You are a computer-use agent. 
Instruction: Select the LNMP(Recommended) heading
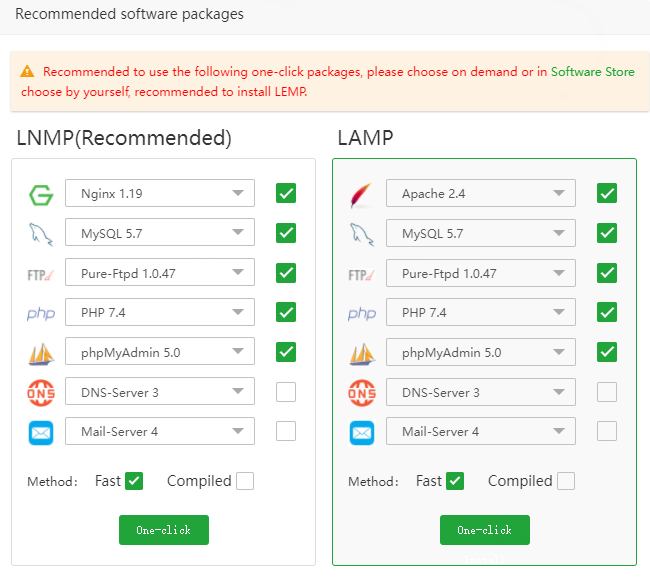(124, 138)
